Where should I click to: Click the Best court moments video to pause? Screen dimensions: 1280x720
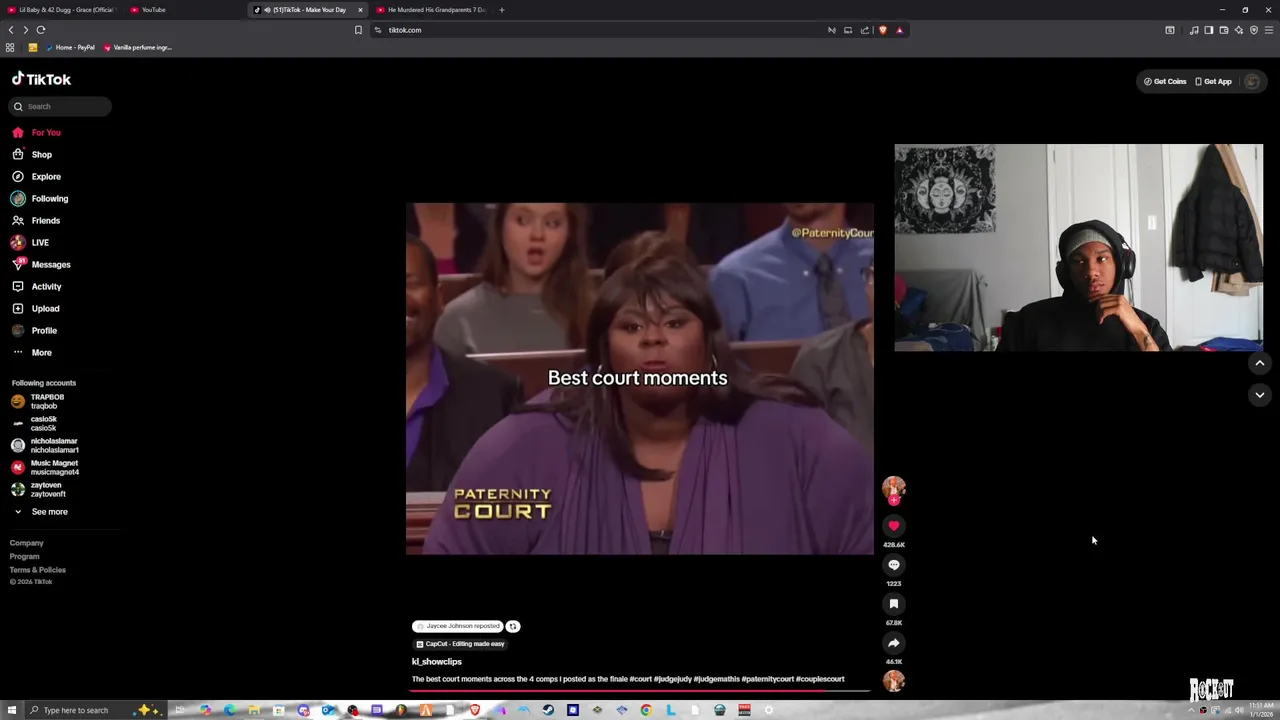coord(639,378)
